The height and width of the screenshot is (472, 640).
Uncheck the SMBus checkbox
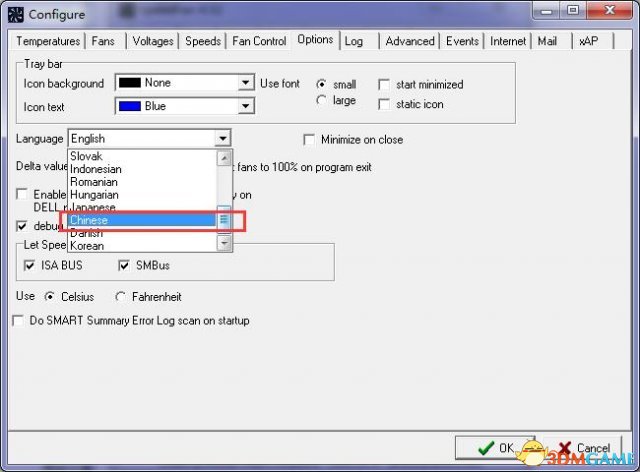click(x=124, y=265)
